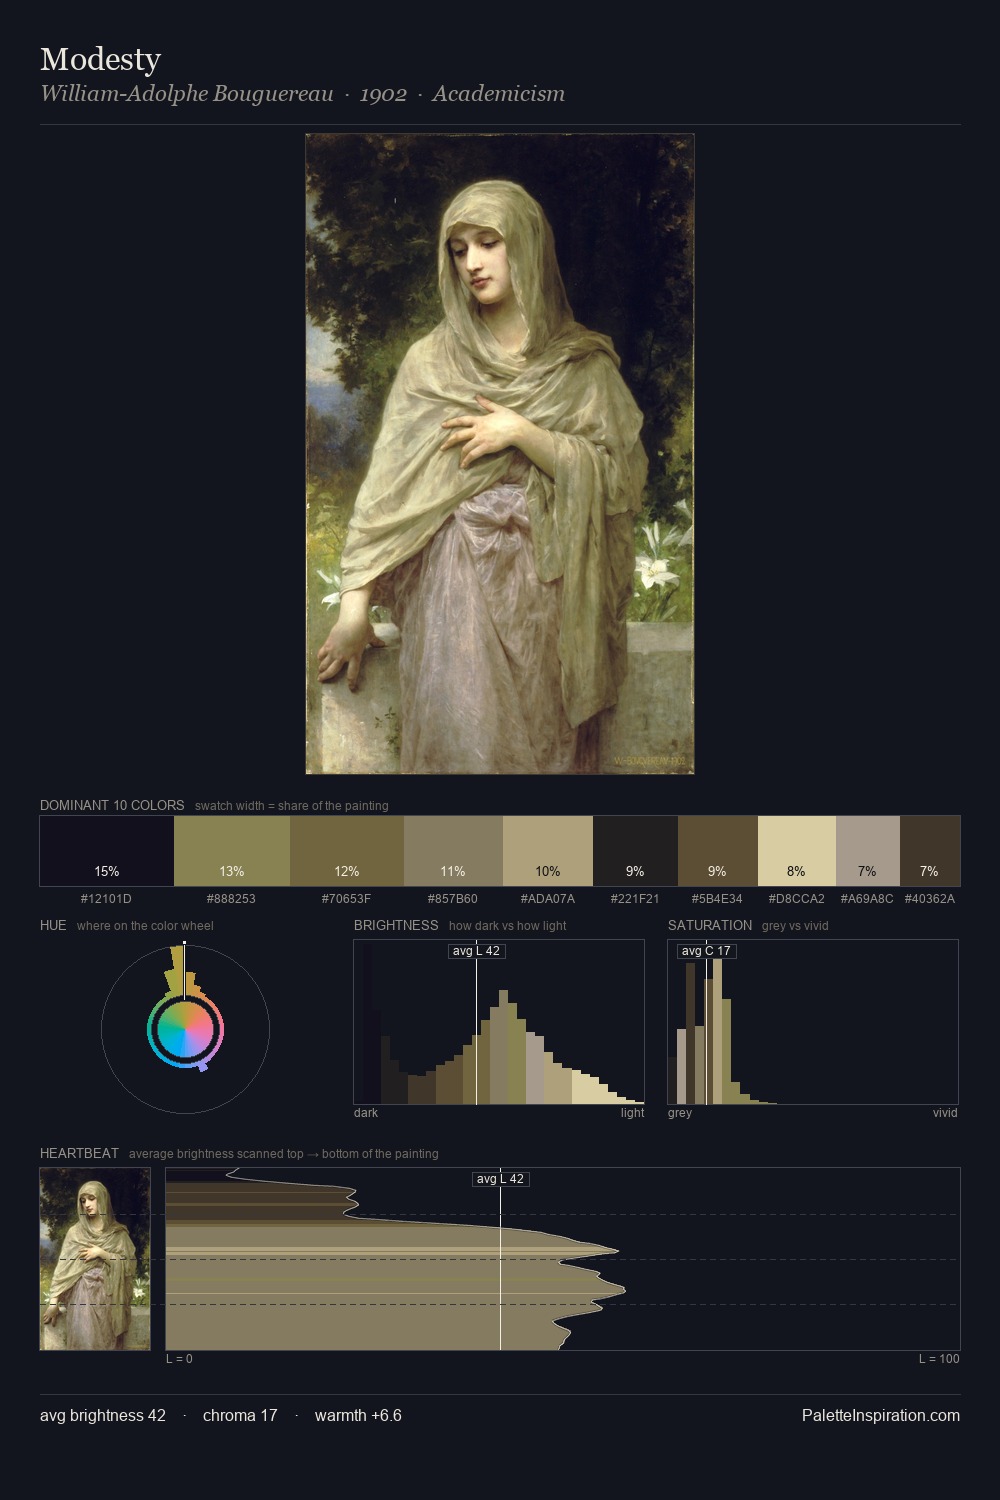Click the hex code text #888253

tap(231, 899)
